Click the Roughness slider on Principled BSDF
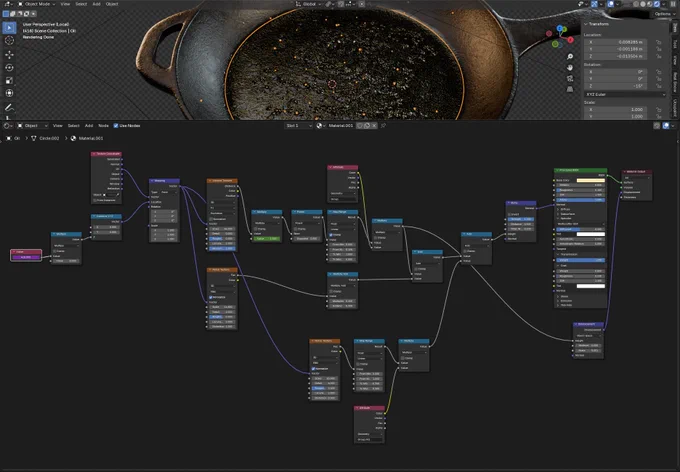The image size is (680, 472). 580,190
